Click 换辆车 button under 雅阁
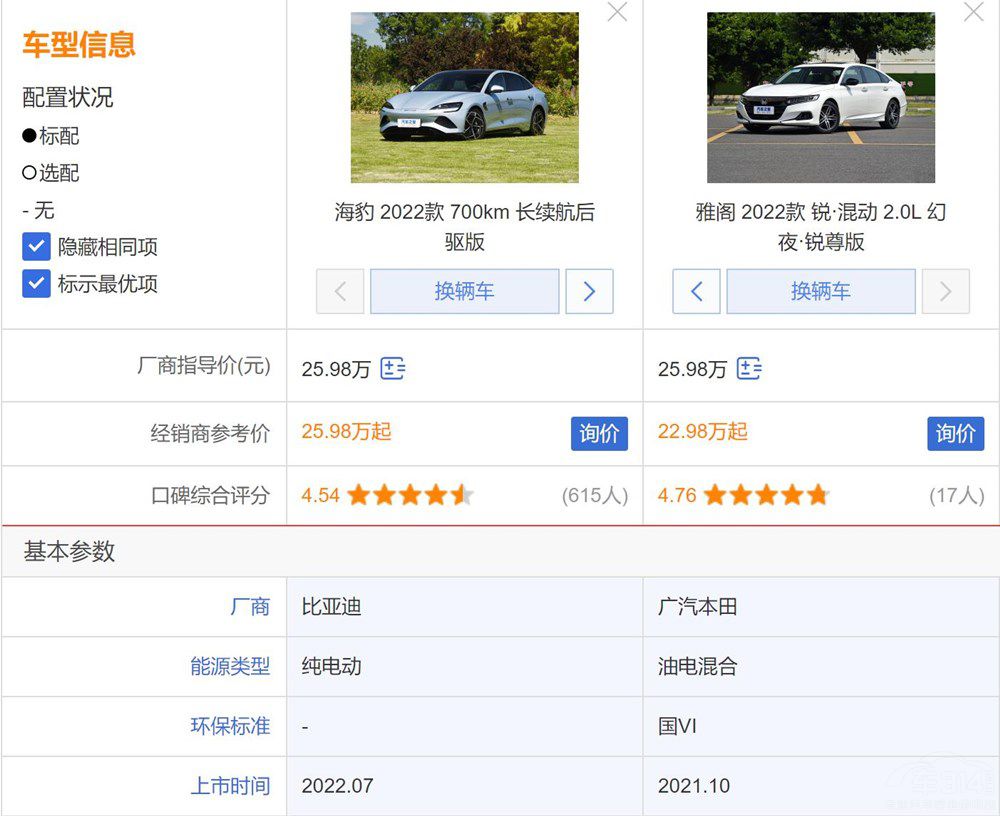 (820, 292)
